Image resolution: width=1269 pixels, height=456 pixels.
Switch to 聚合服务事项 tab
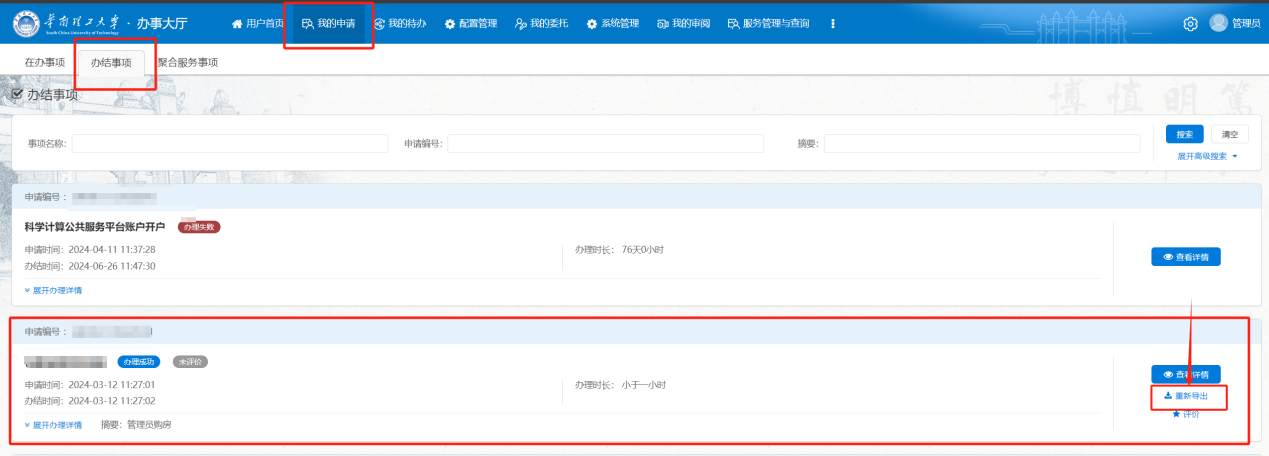point(187,62)
